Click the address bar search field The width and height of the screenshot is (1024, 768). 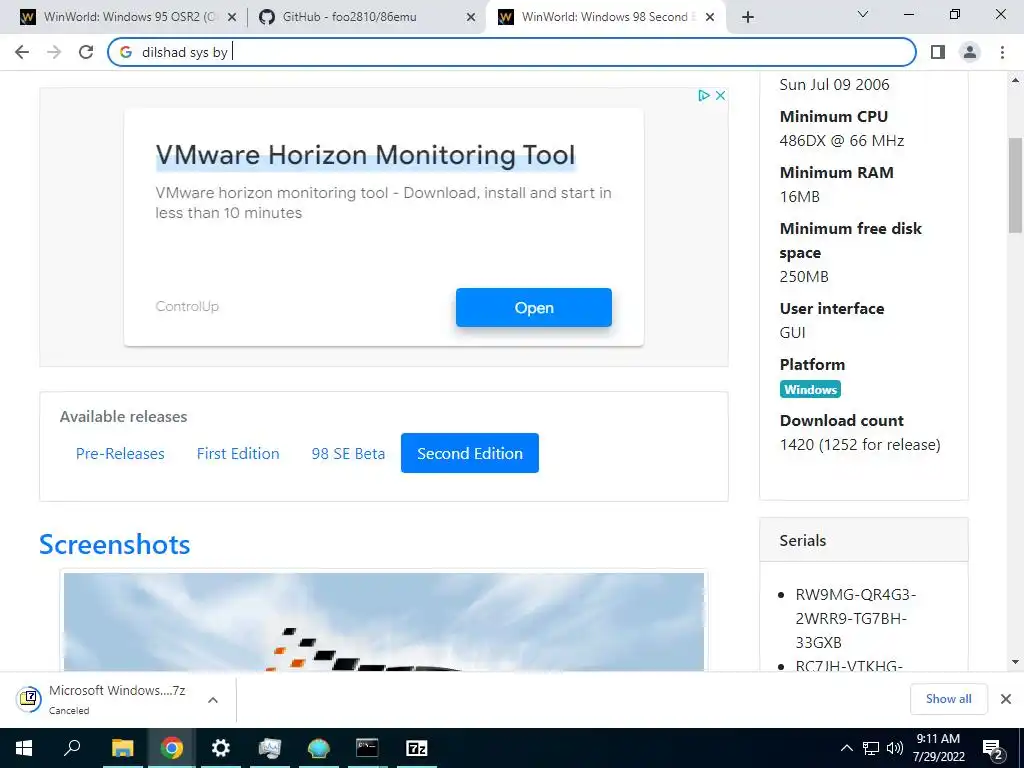coord(511,52)
